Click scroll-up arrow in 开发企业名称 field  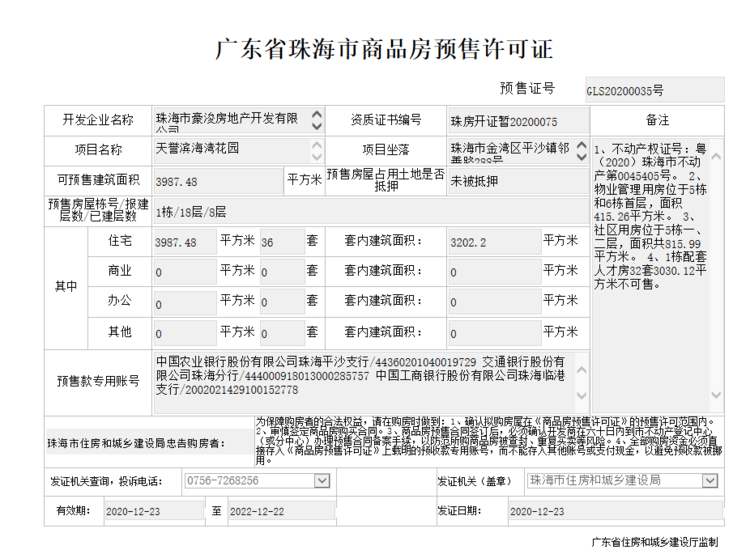click(x=318, y=114)
